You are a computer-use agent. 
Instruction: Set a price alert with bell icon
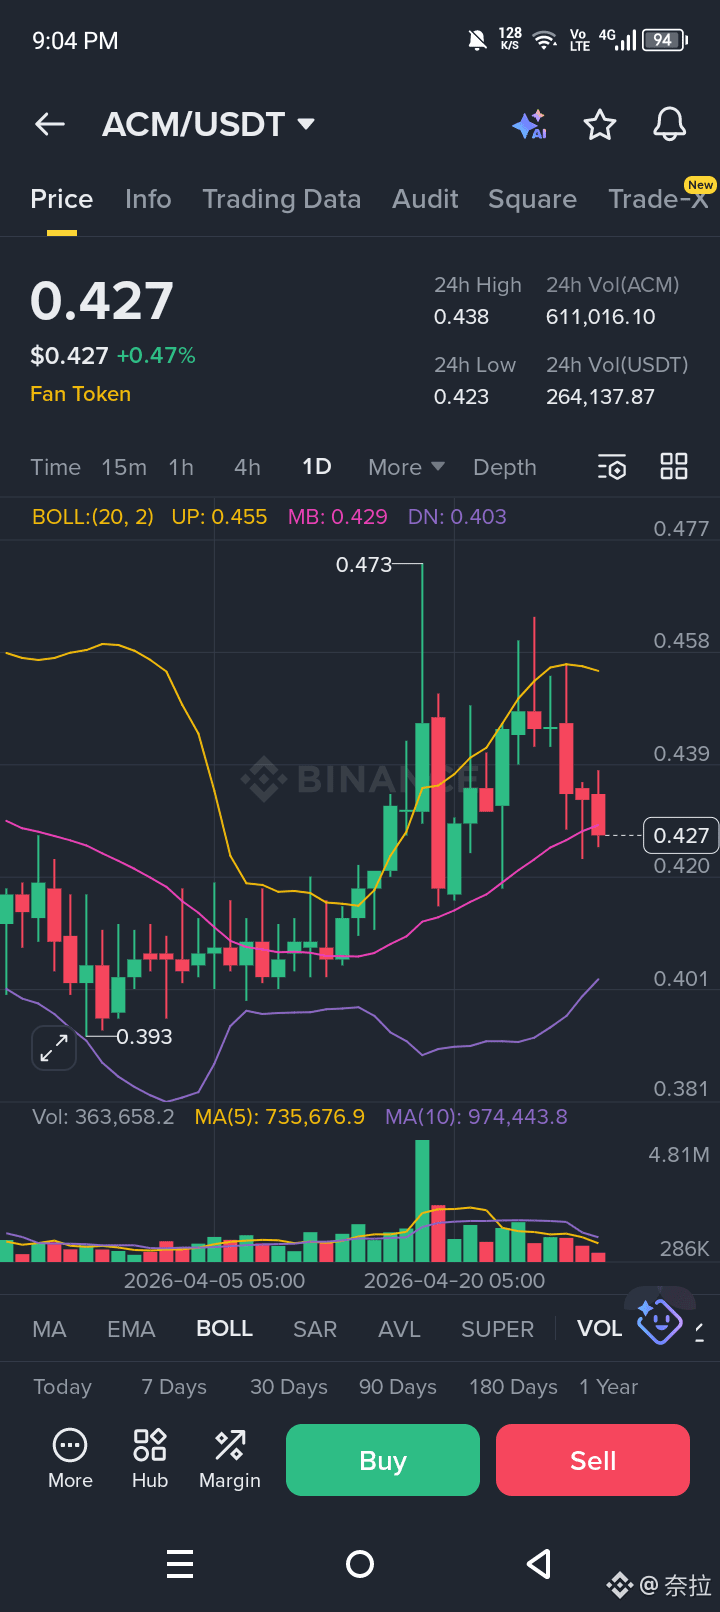[670, 124]
